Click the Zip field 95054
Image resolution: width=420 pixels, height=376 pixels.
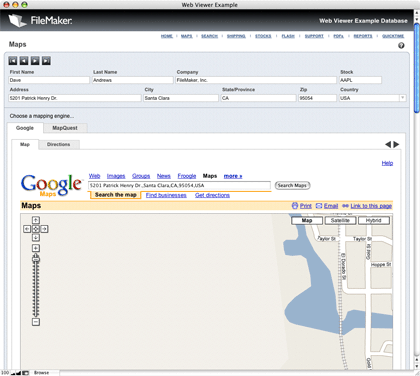[317, 98]
